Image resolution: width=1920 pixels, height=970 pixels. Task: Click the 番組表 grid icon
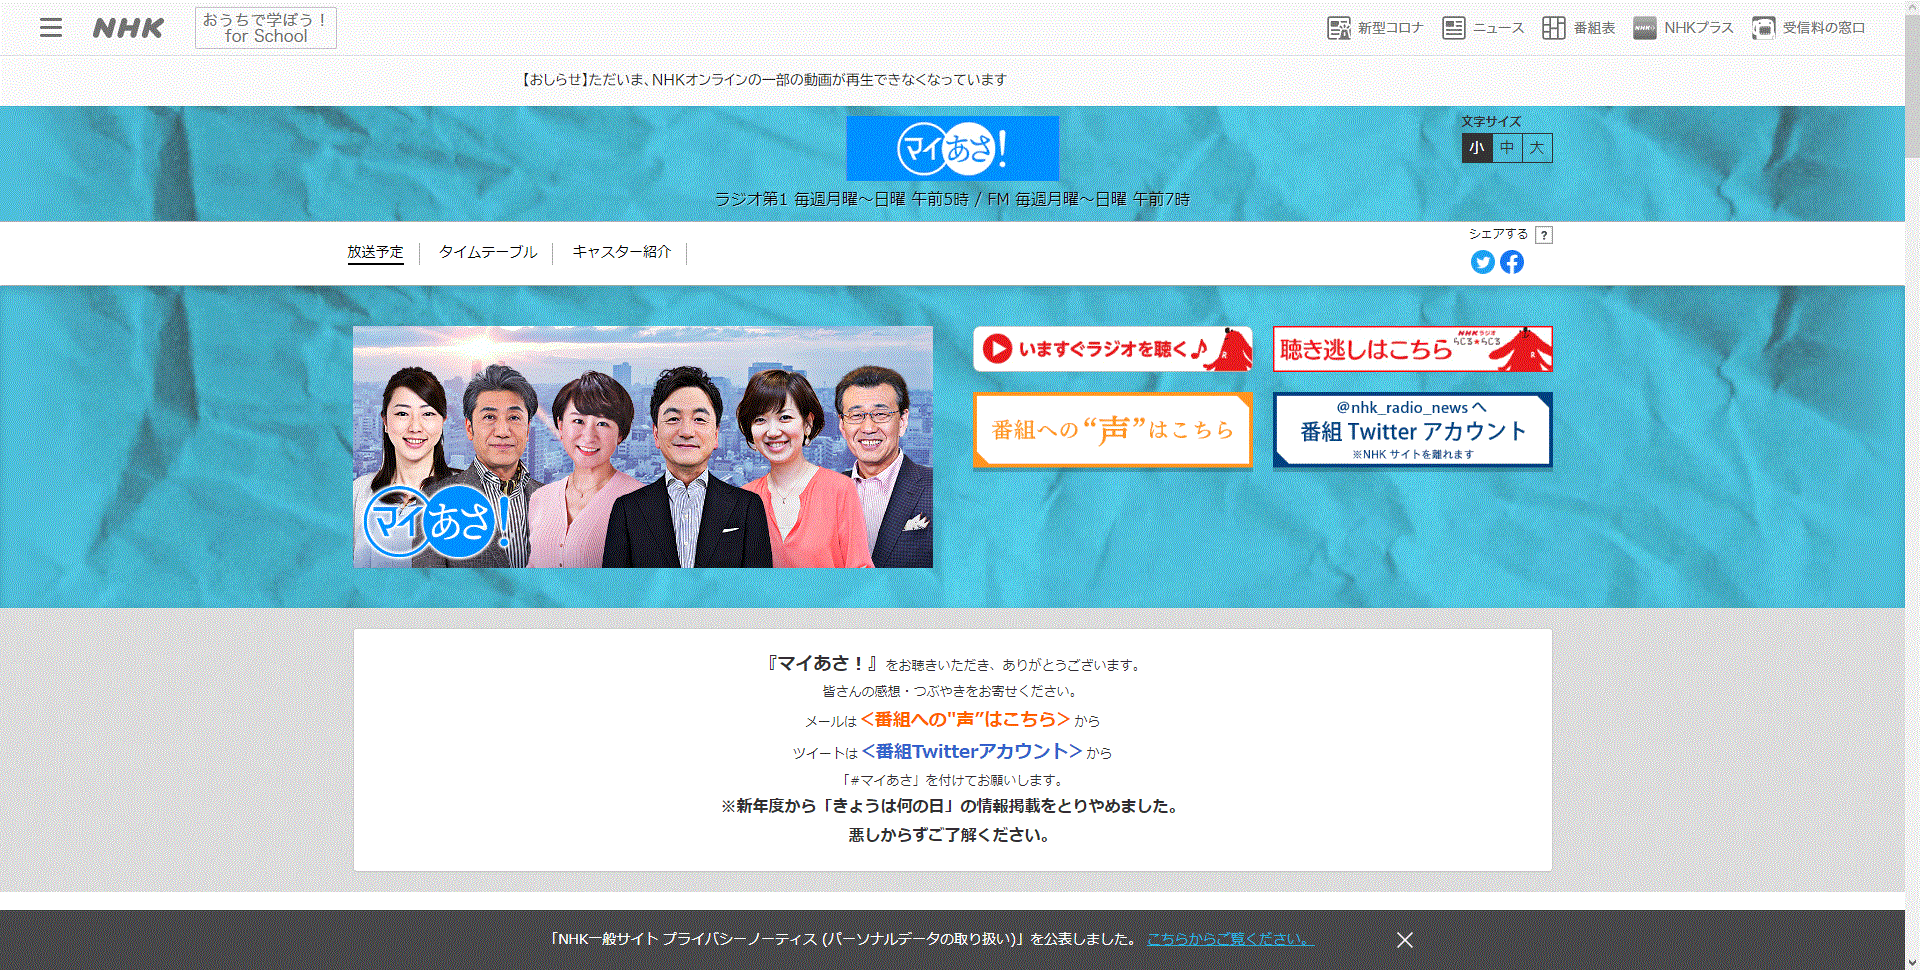tap(1554, 28)
